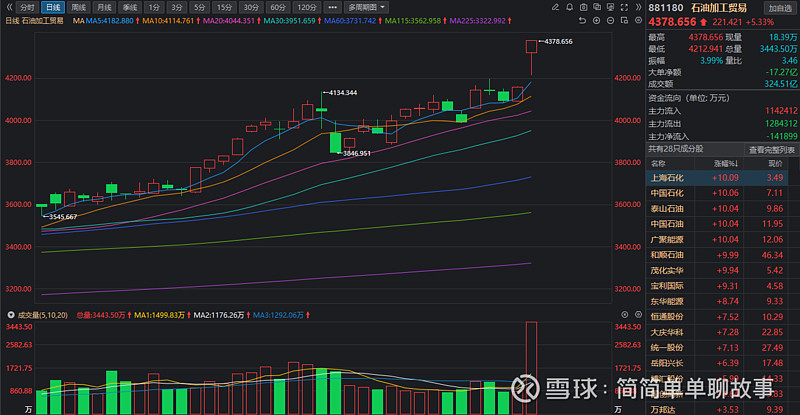The height and width of the screenshot is (415, 800).
Task: Select 上海石化 row in stock list
Action: coord(717,178)
